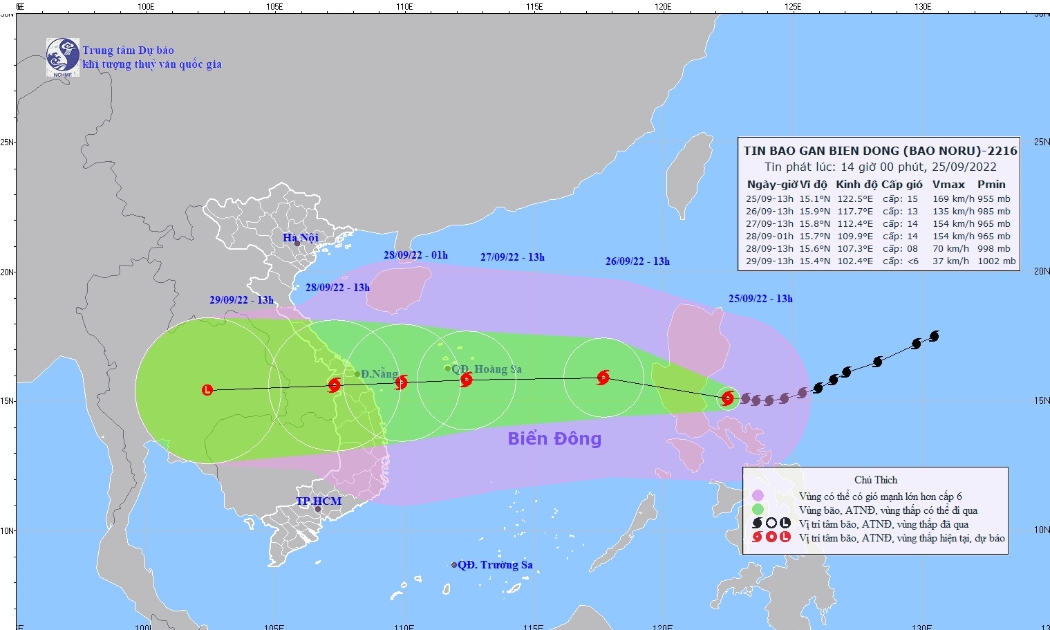Click the 'TP.HCM' city label
The width and height of the screenshot is (1050, 630).
click(x=319, y=501)
